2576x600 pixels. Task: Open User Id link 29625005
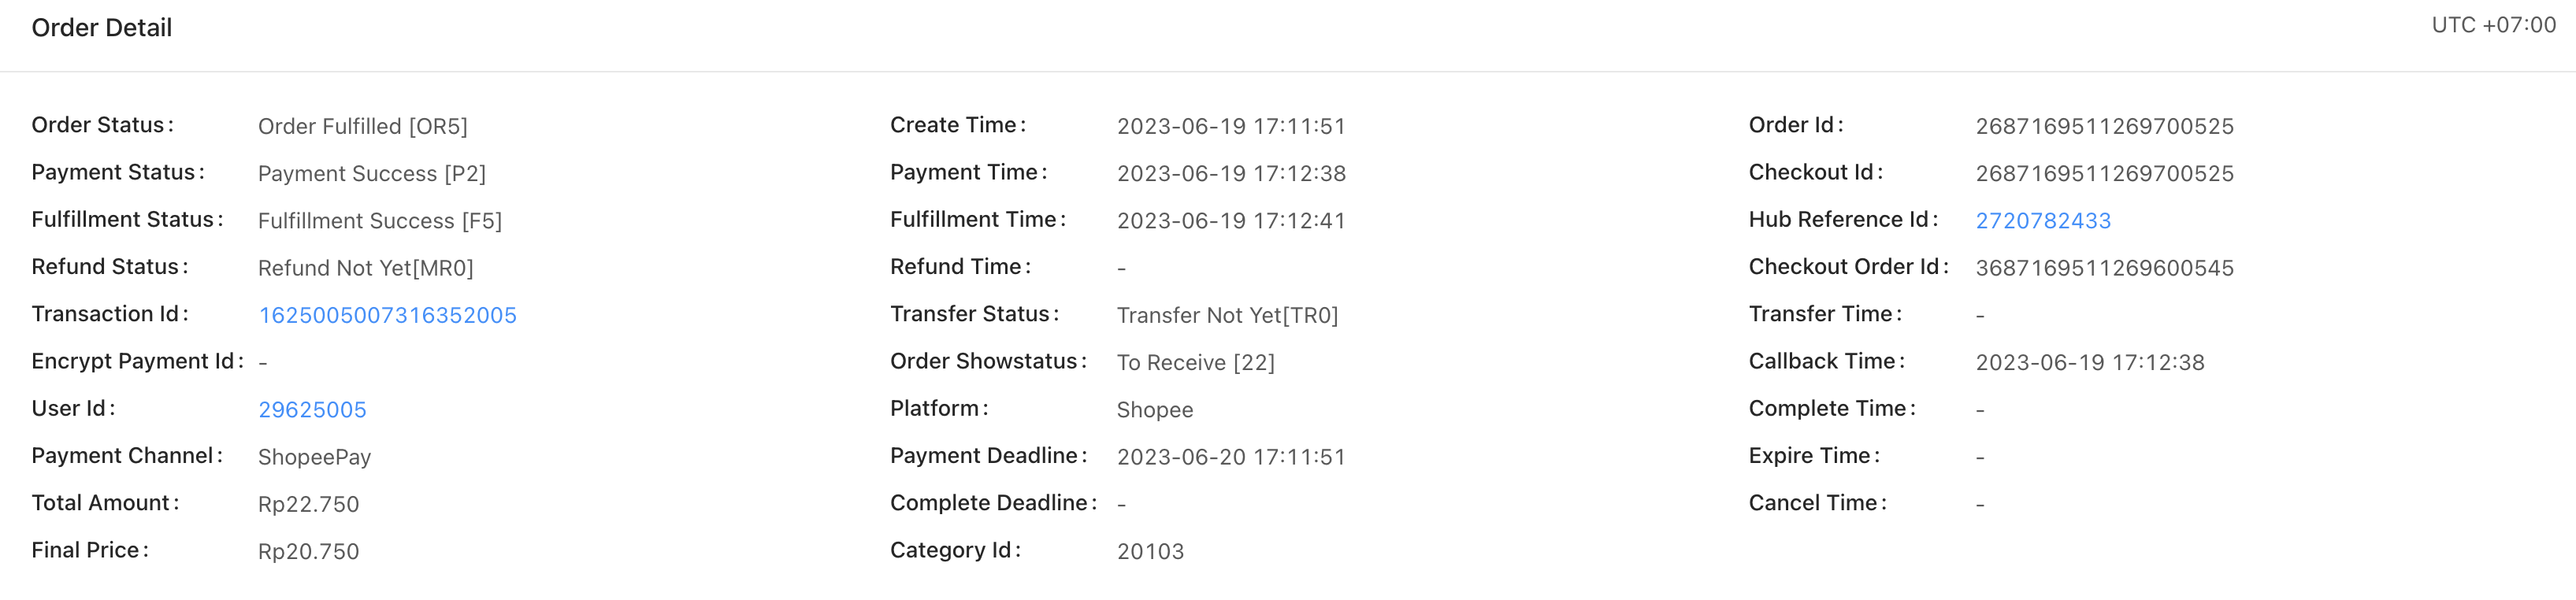pyautogui.click(x=312, y=409)
